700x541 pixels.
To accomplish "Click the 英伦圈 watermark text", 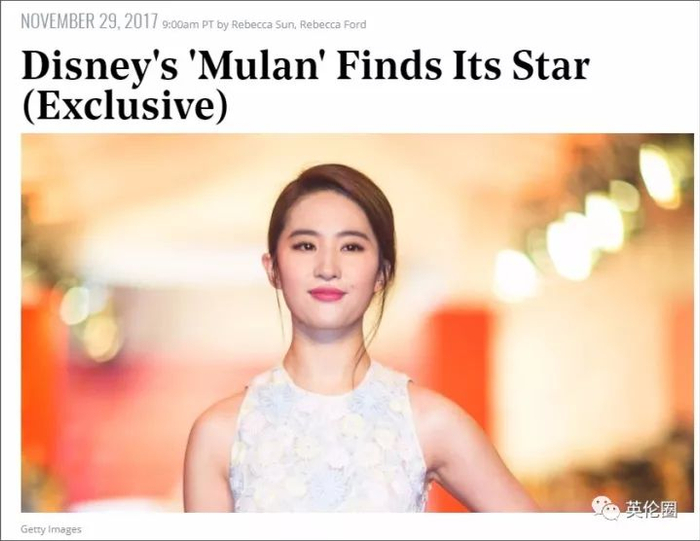I will 651,509.
